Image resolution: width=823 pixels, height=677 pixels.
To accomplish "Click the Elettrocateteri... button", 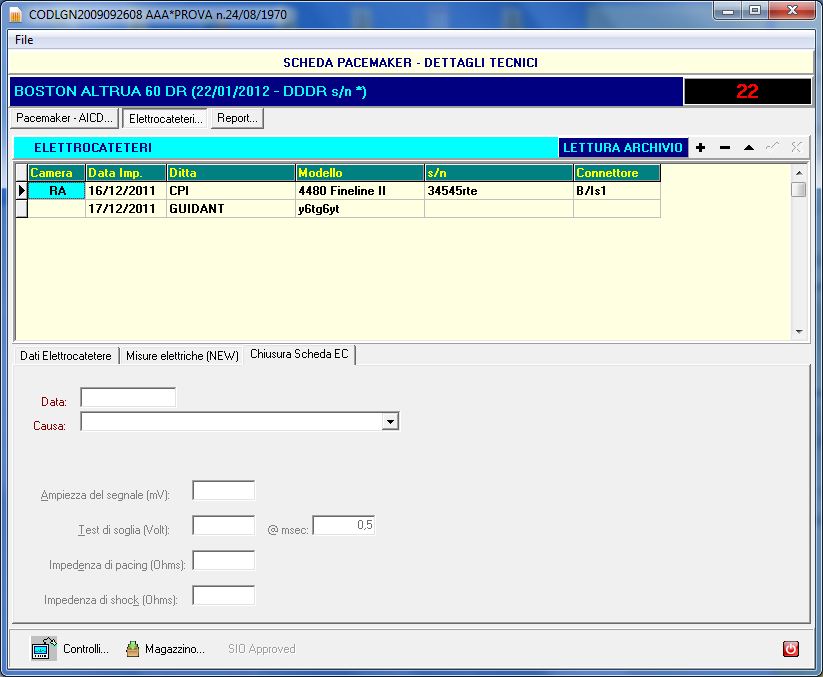I will click(165, 119).
